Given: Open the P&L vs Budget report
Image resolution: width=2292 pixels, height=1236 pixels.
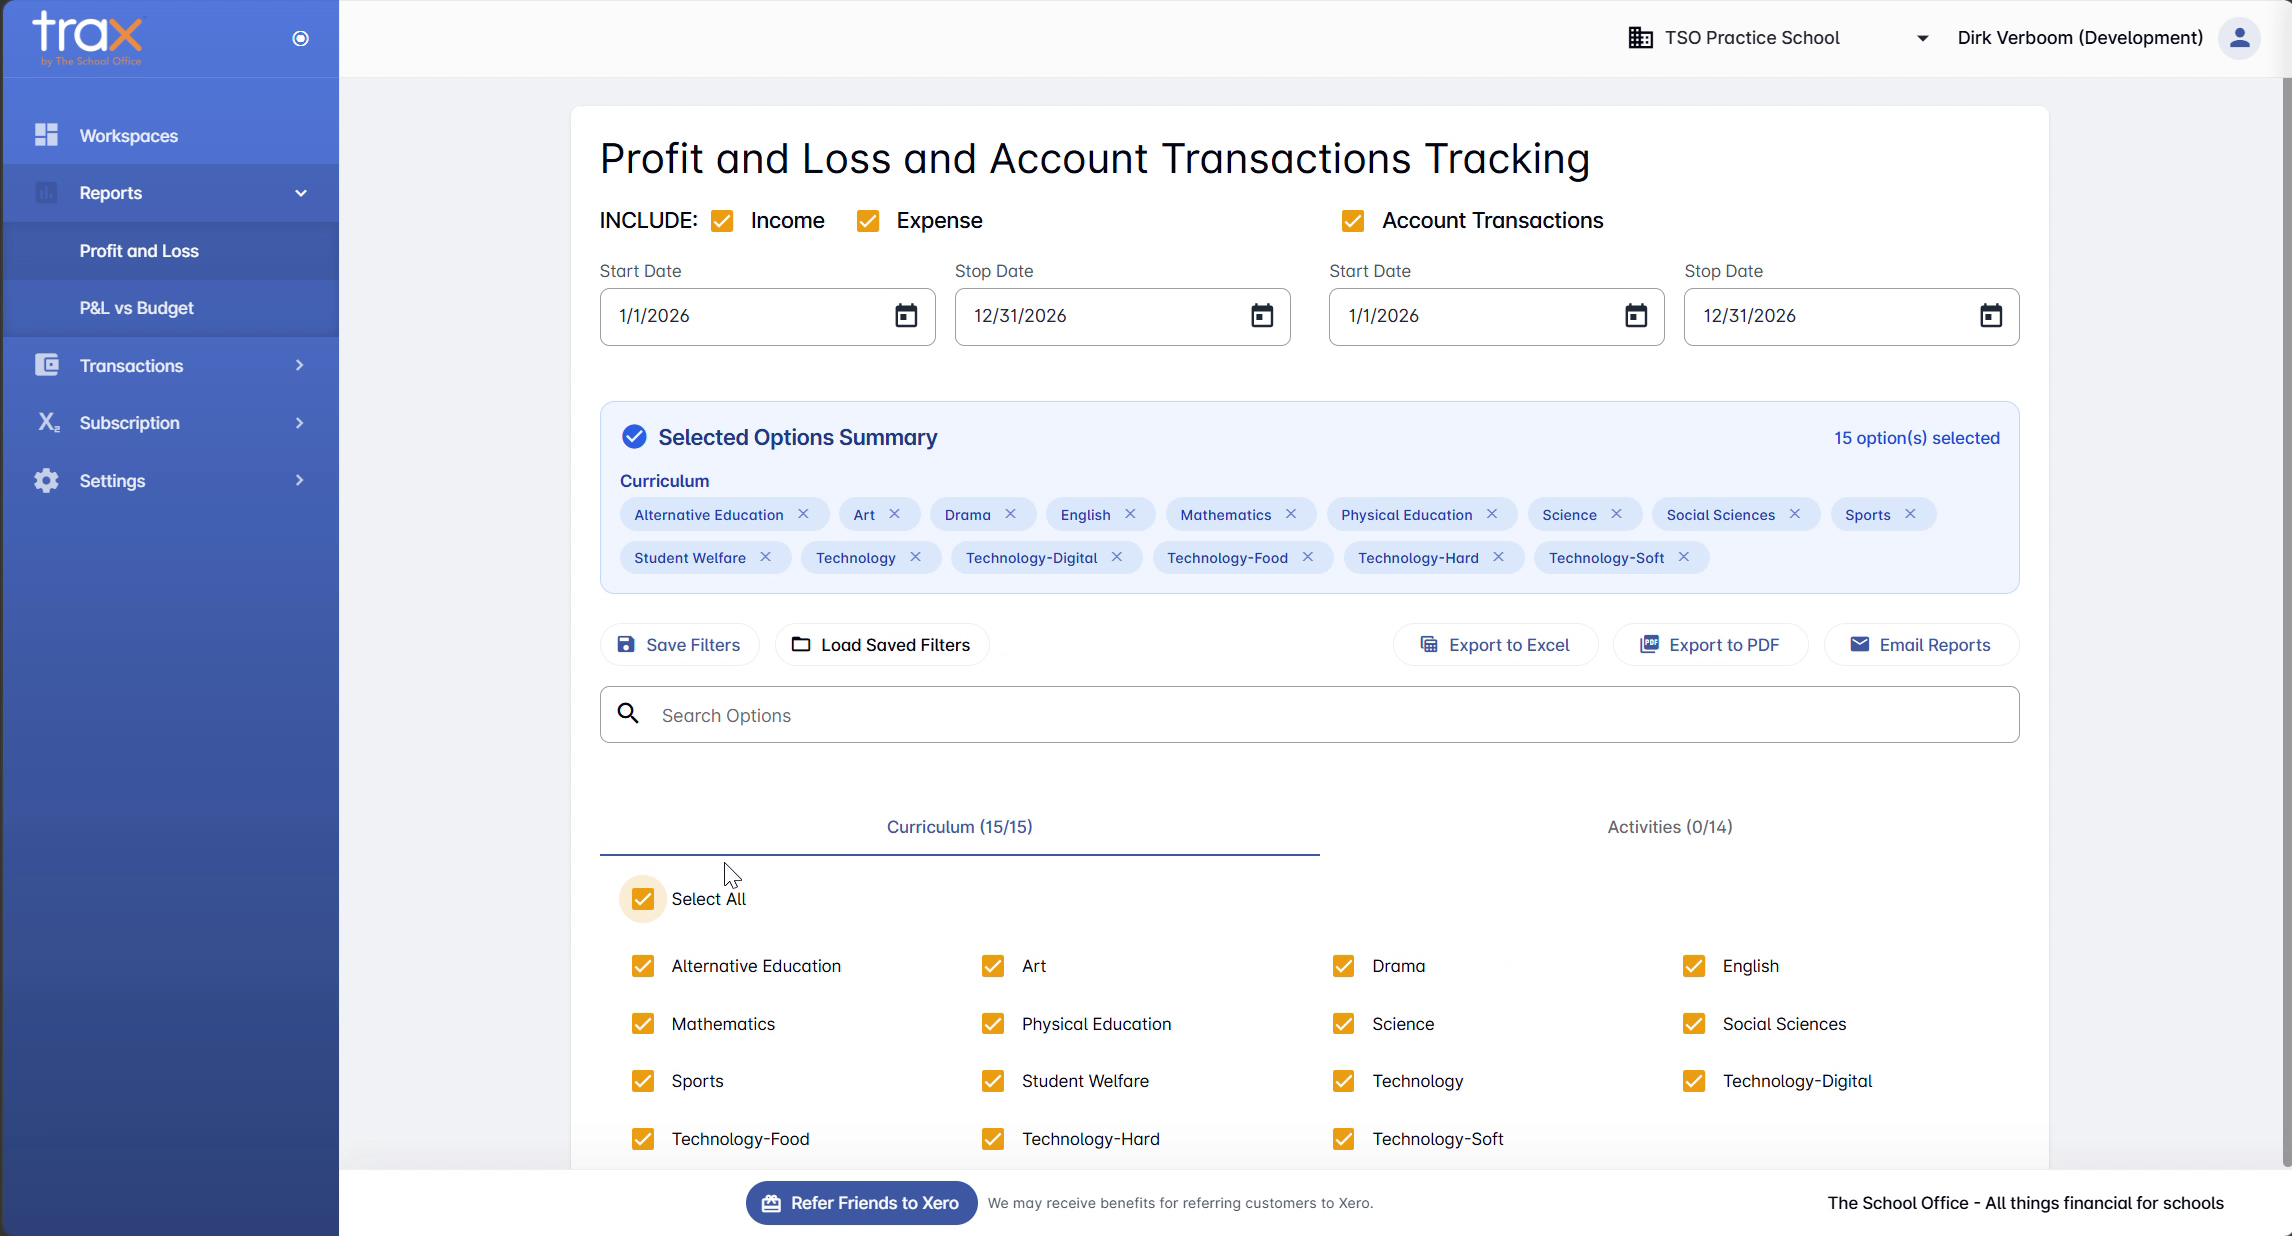Looking at the screenshot, I should pos(137,308).
